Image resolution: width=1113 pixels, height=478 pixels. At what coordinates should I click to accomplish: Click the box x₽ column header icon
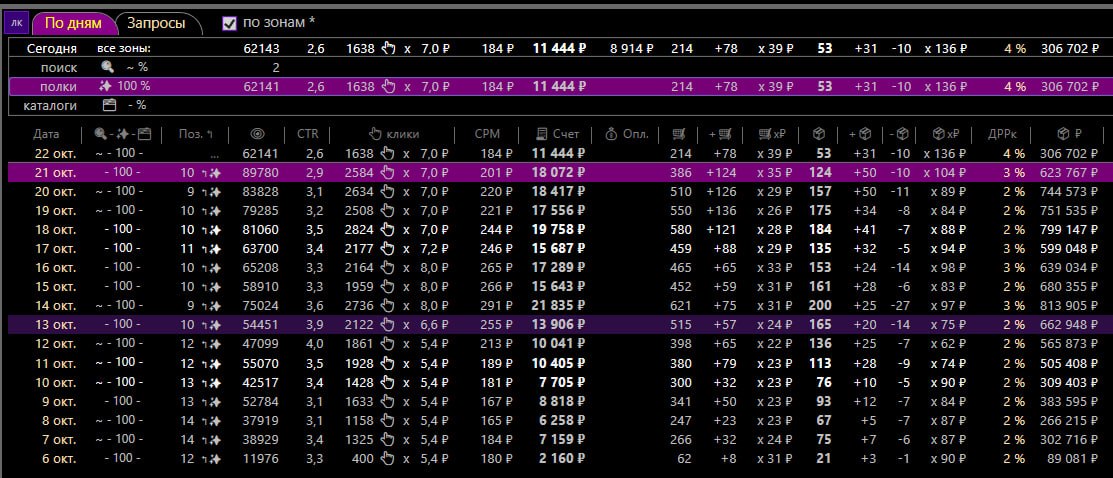[948, 134]
